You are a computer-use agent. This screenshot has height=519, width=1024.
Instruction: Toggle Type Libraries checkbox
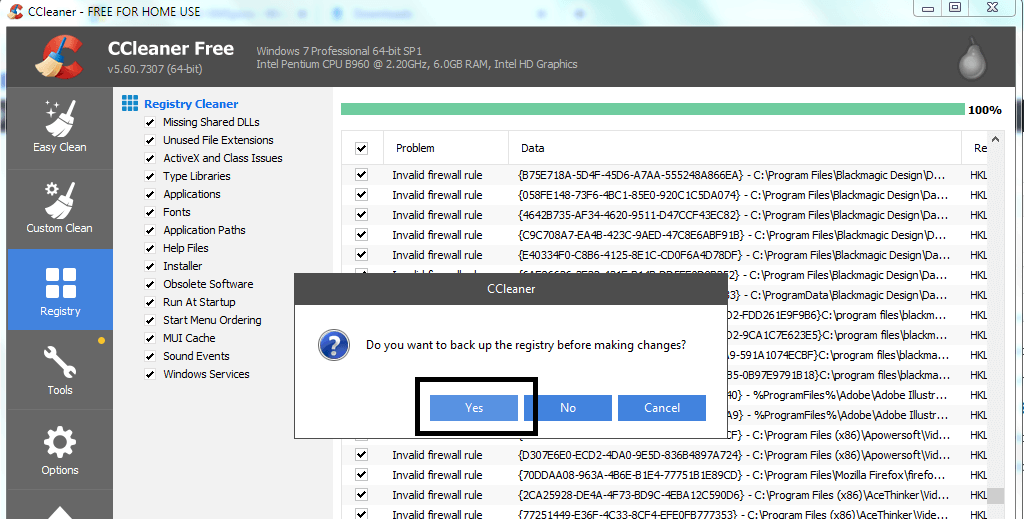click(150, 176)
